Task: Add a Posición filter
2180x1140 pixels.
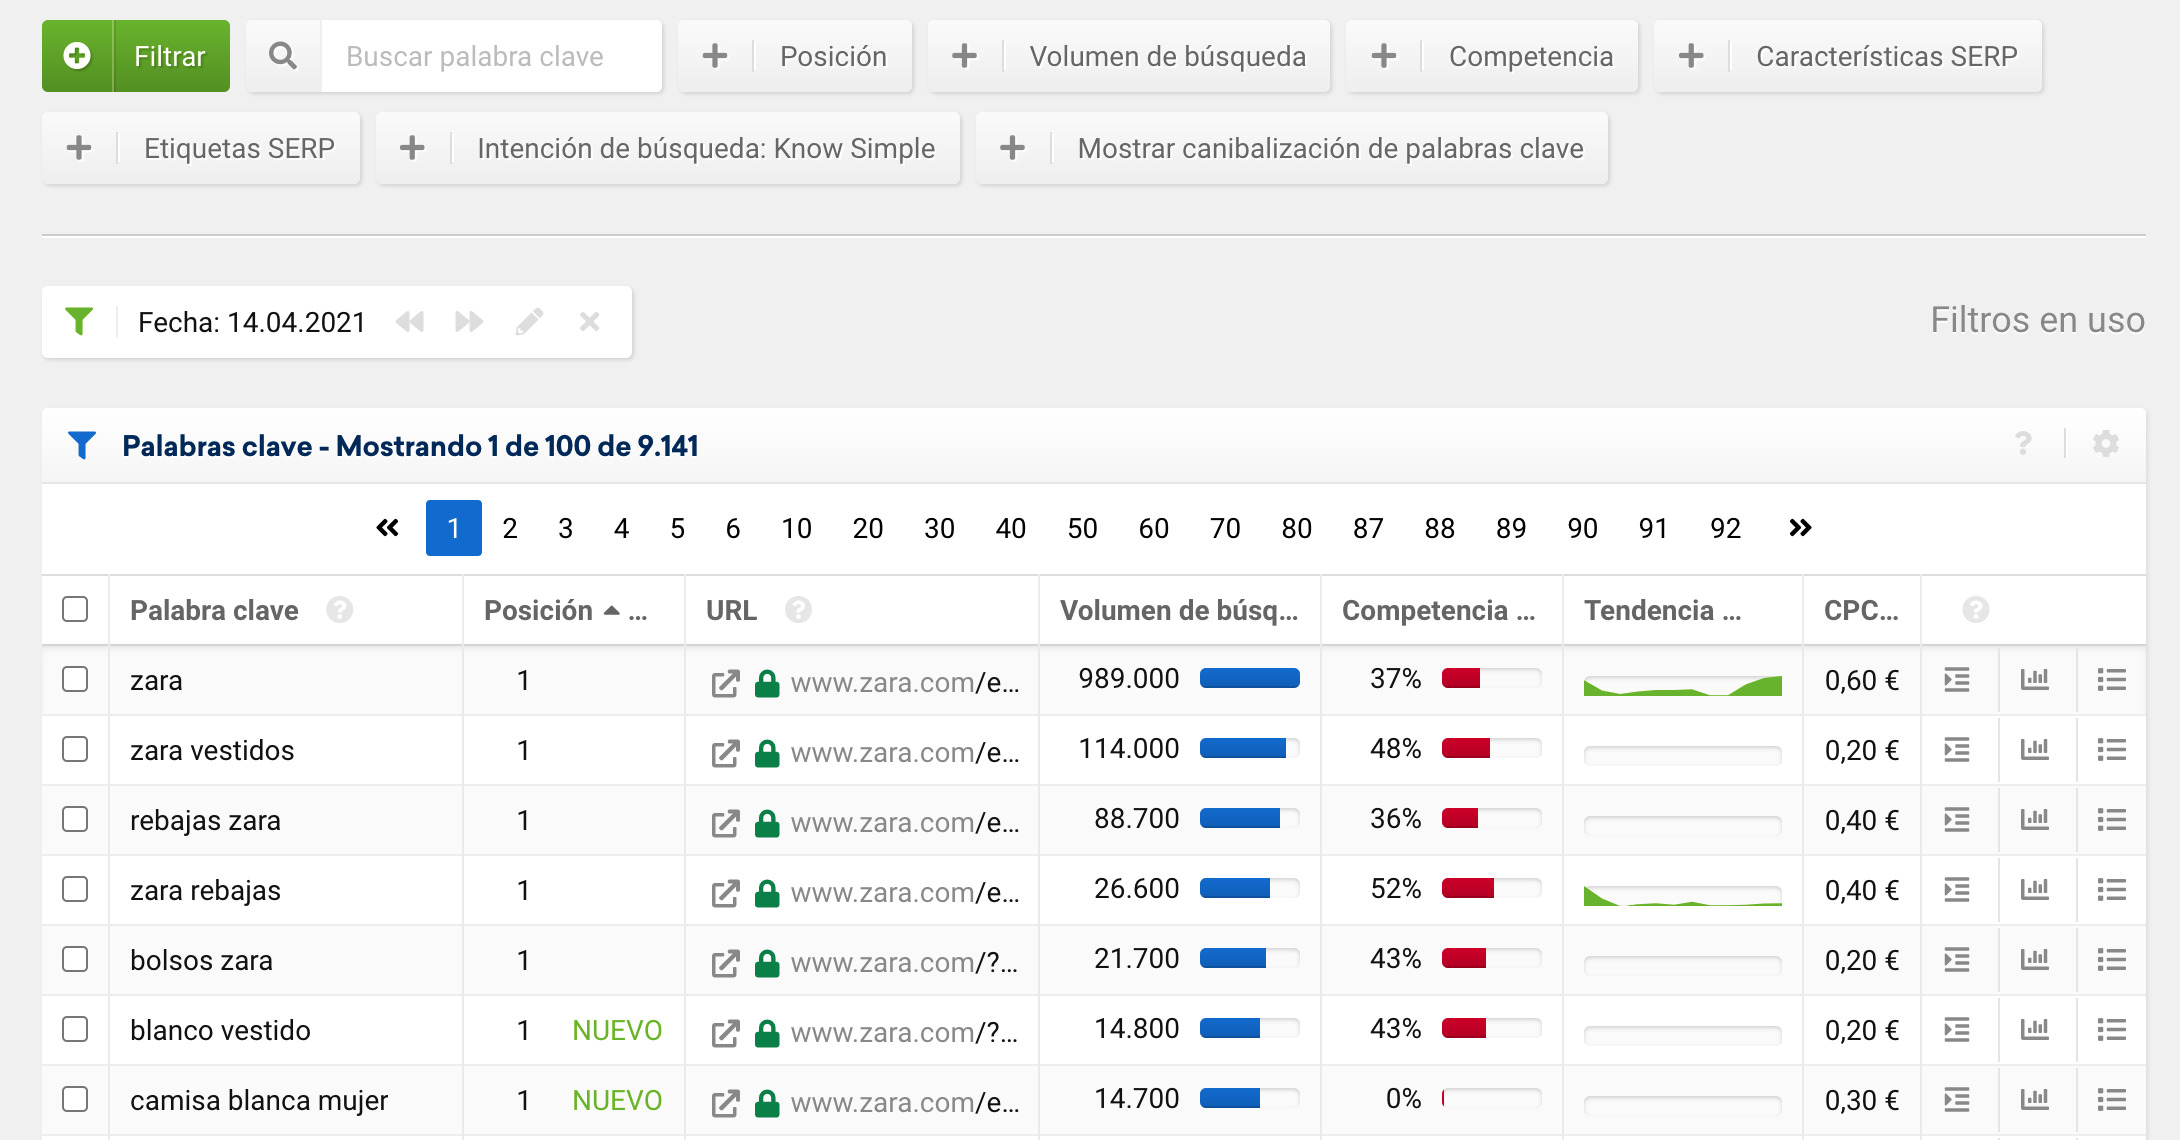Action: 795,56
